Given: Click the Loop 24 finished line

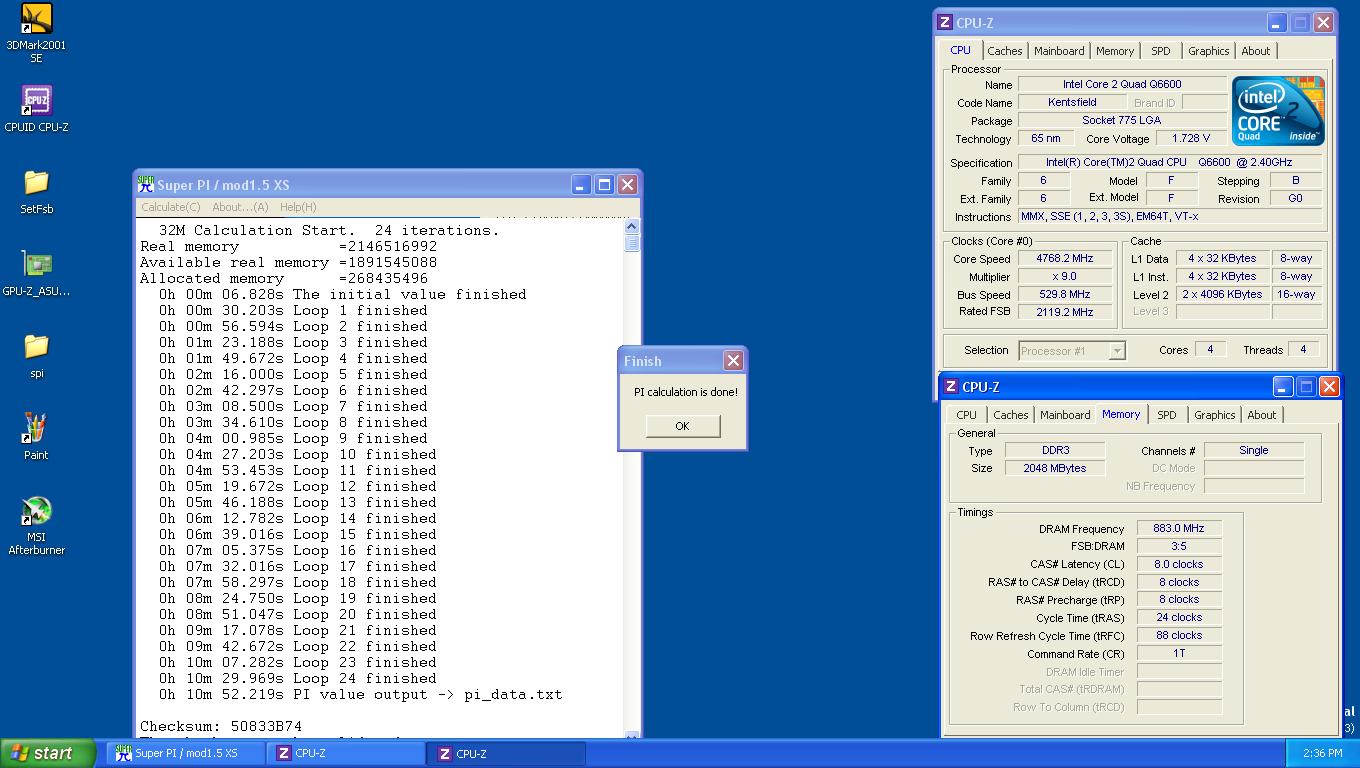Looking at the screenshot, I should pos(298,678).
